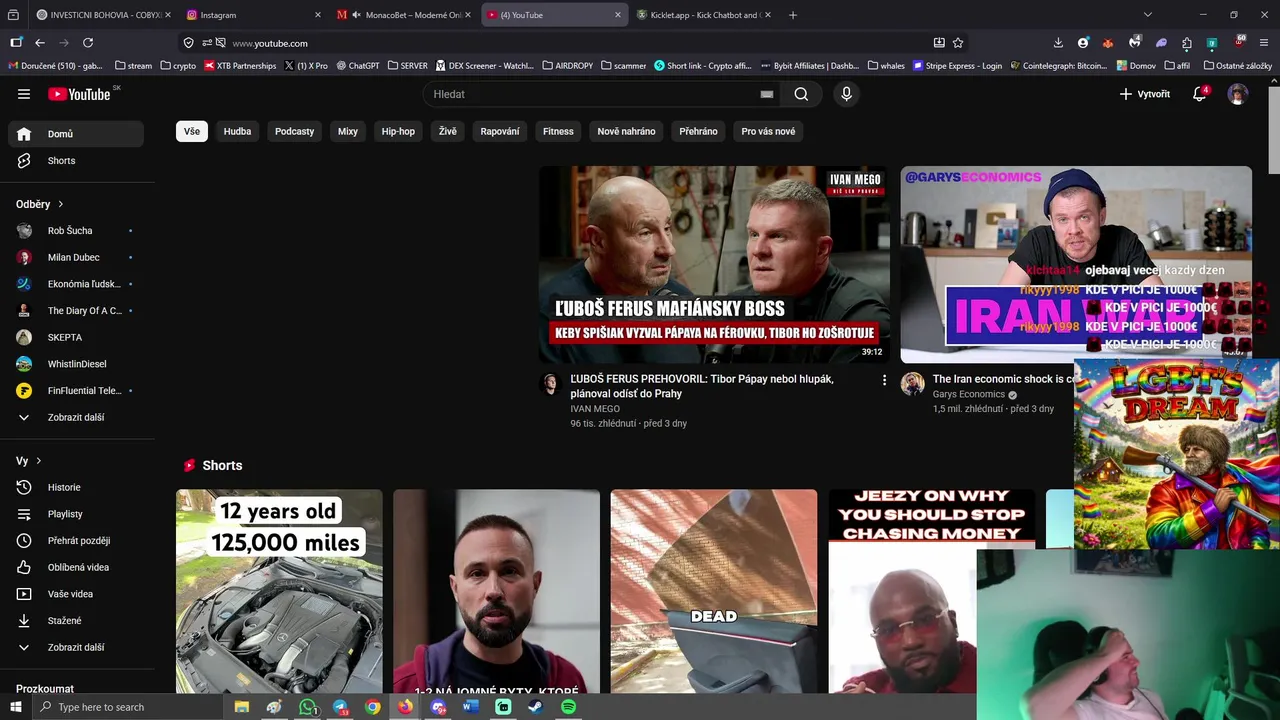This screenshot has height=720, width=1280.
Task: Expand Zobrazit další under subscriptions
Action: click(x=76, y=418)
